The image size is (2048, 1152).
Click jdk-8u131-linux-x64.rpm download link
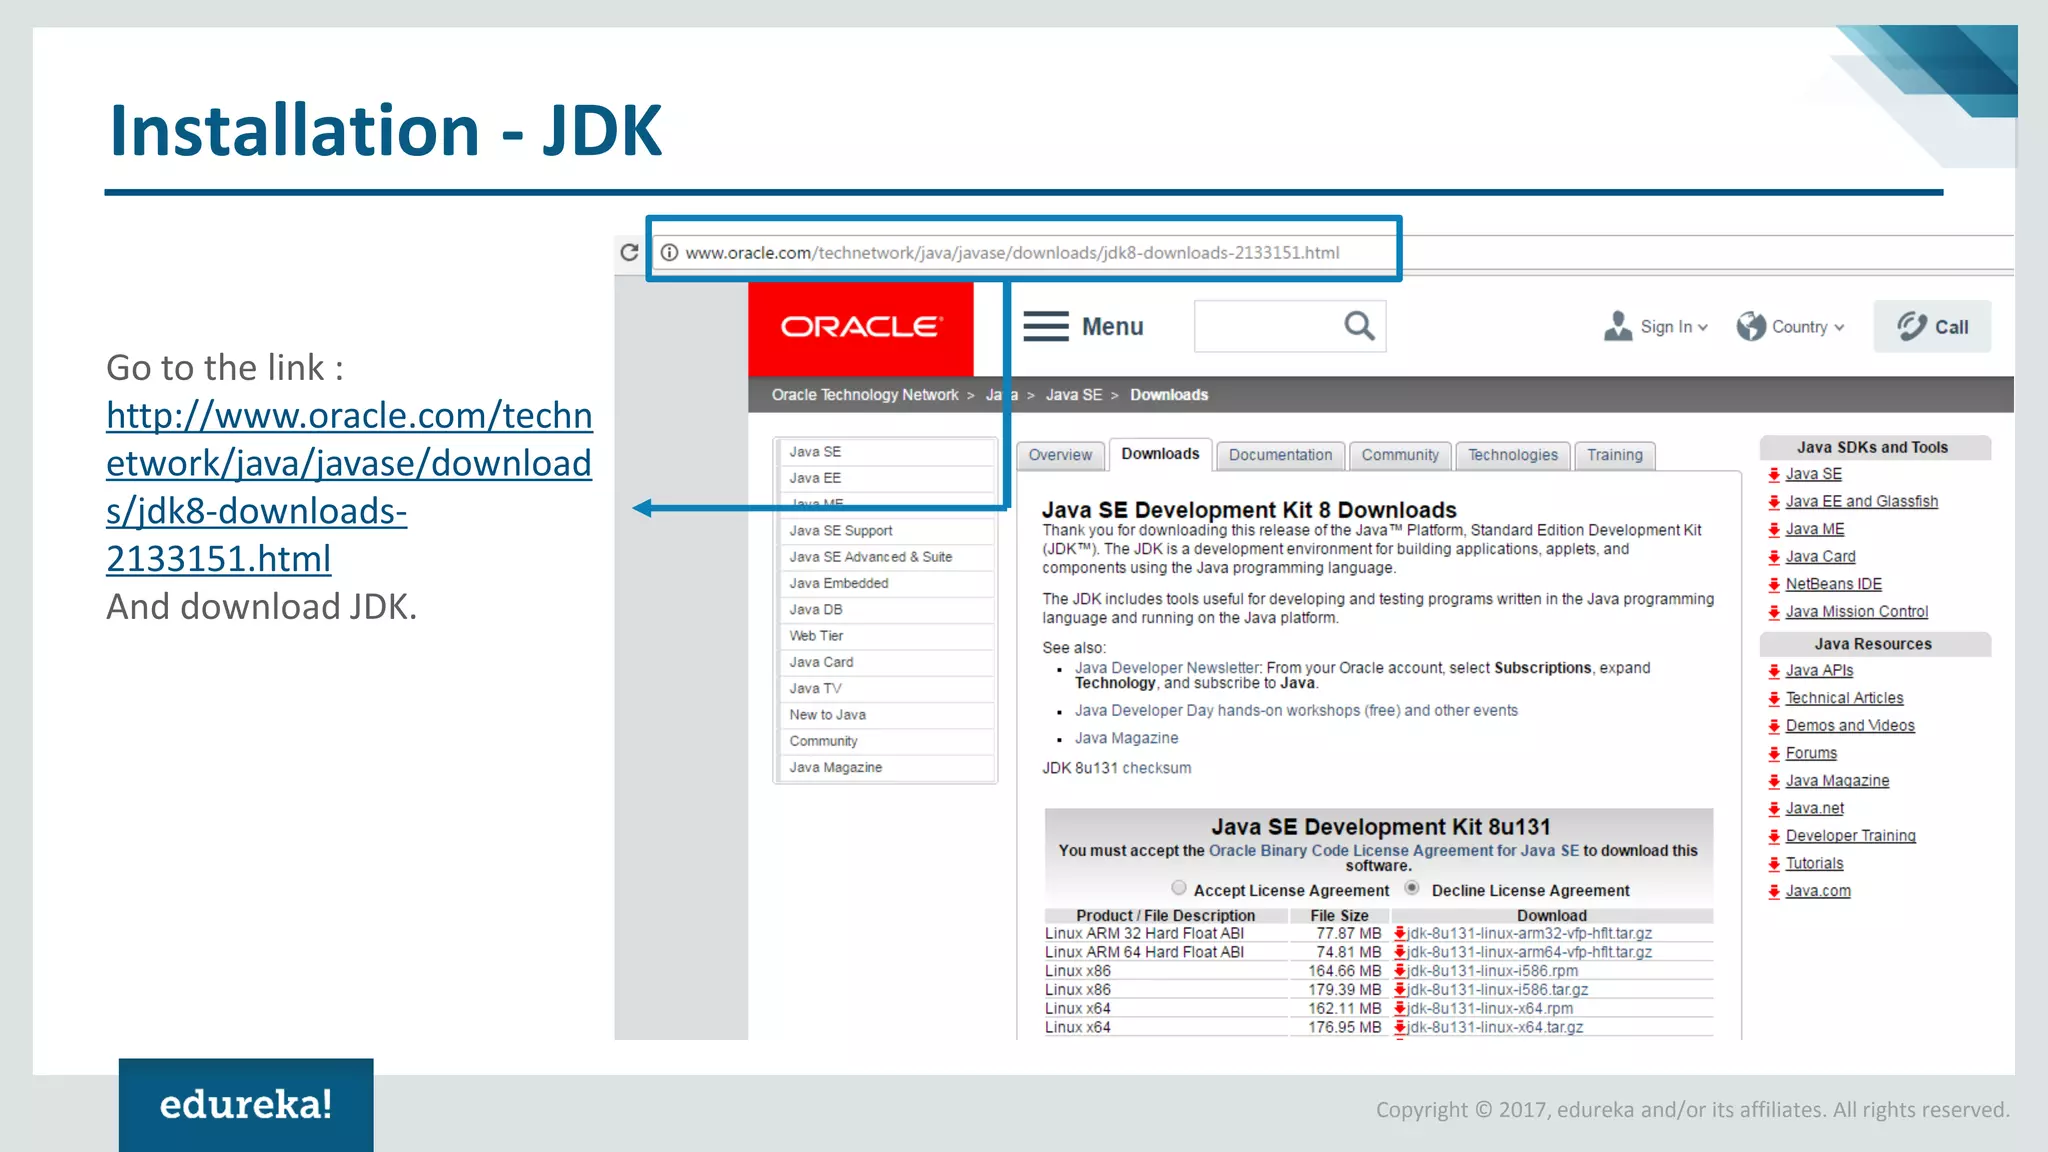[1490, 1009]
